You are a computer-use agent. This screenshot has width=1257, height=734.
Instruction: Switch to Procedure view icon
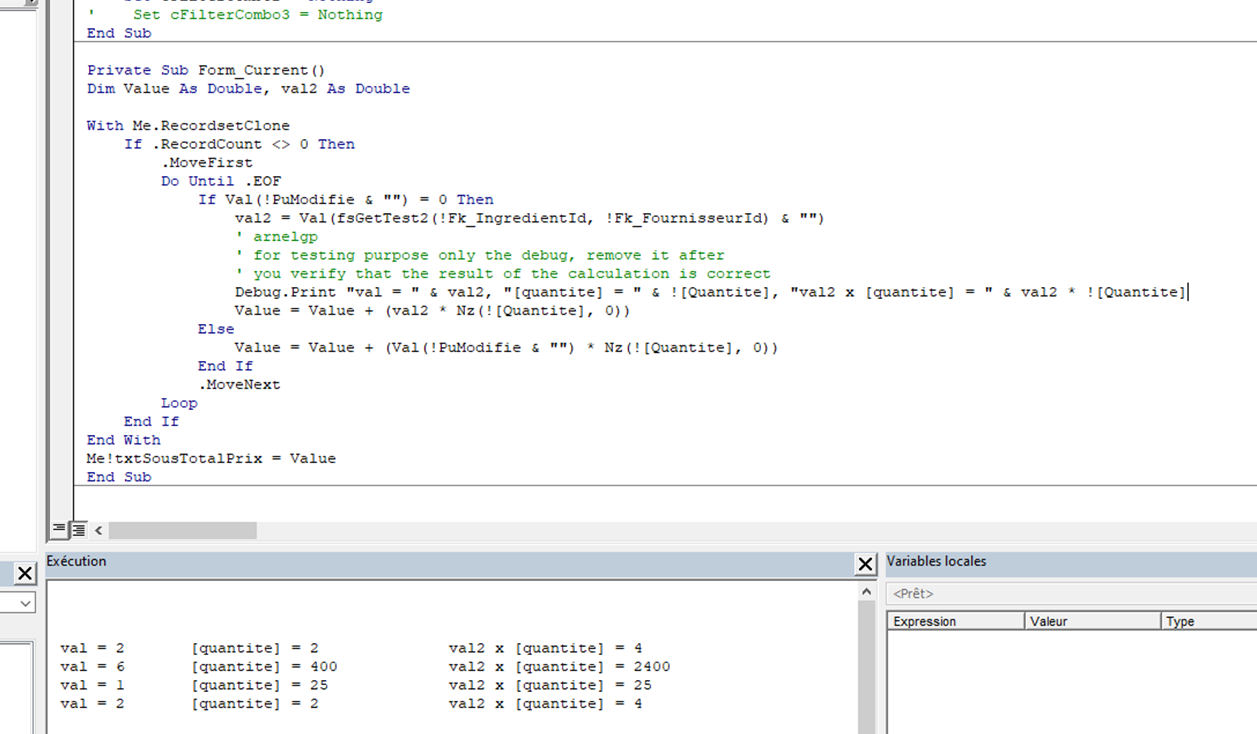click(59, 530)
